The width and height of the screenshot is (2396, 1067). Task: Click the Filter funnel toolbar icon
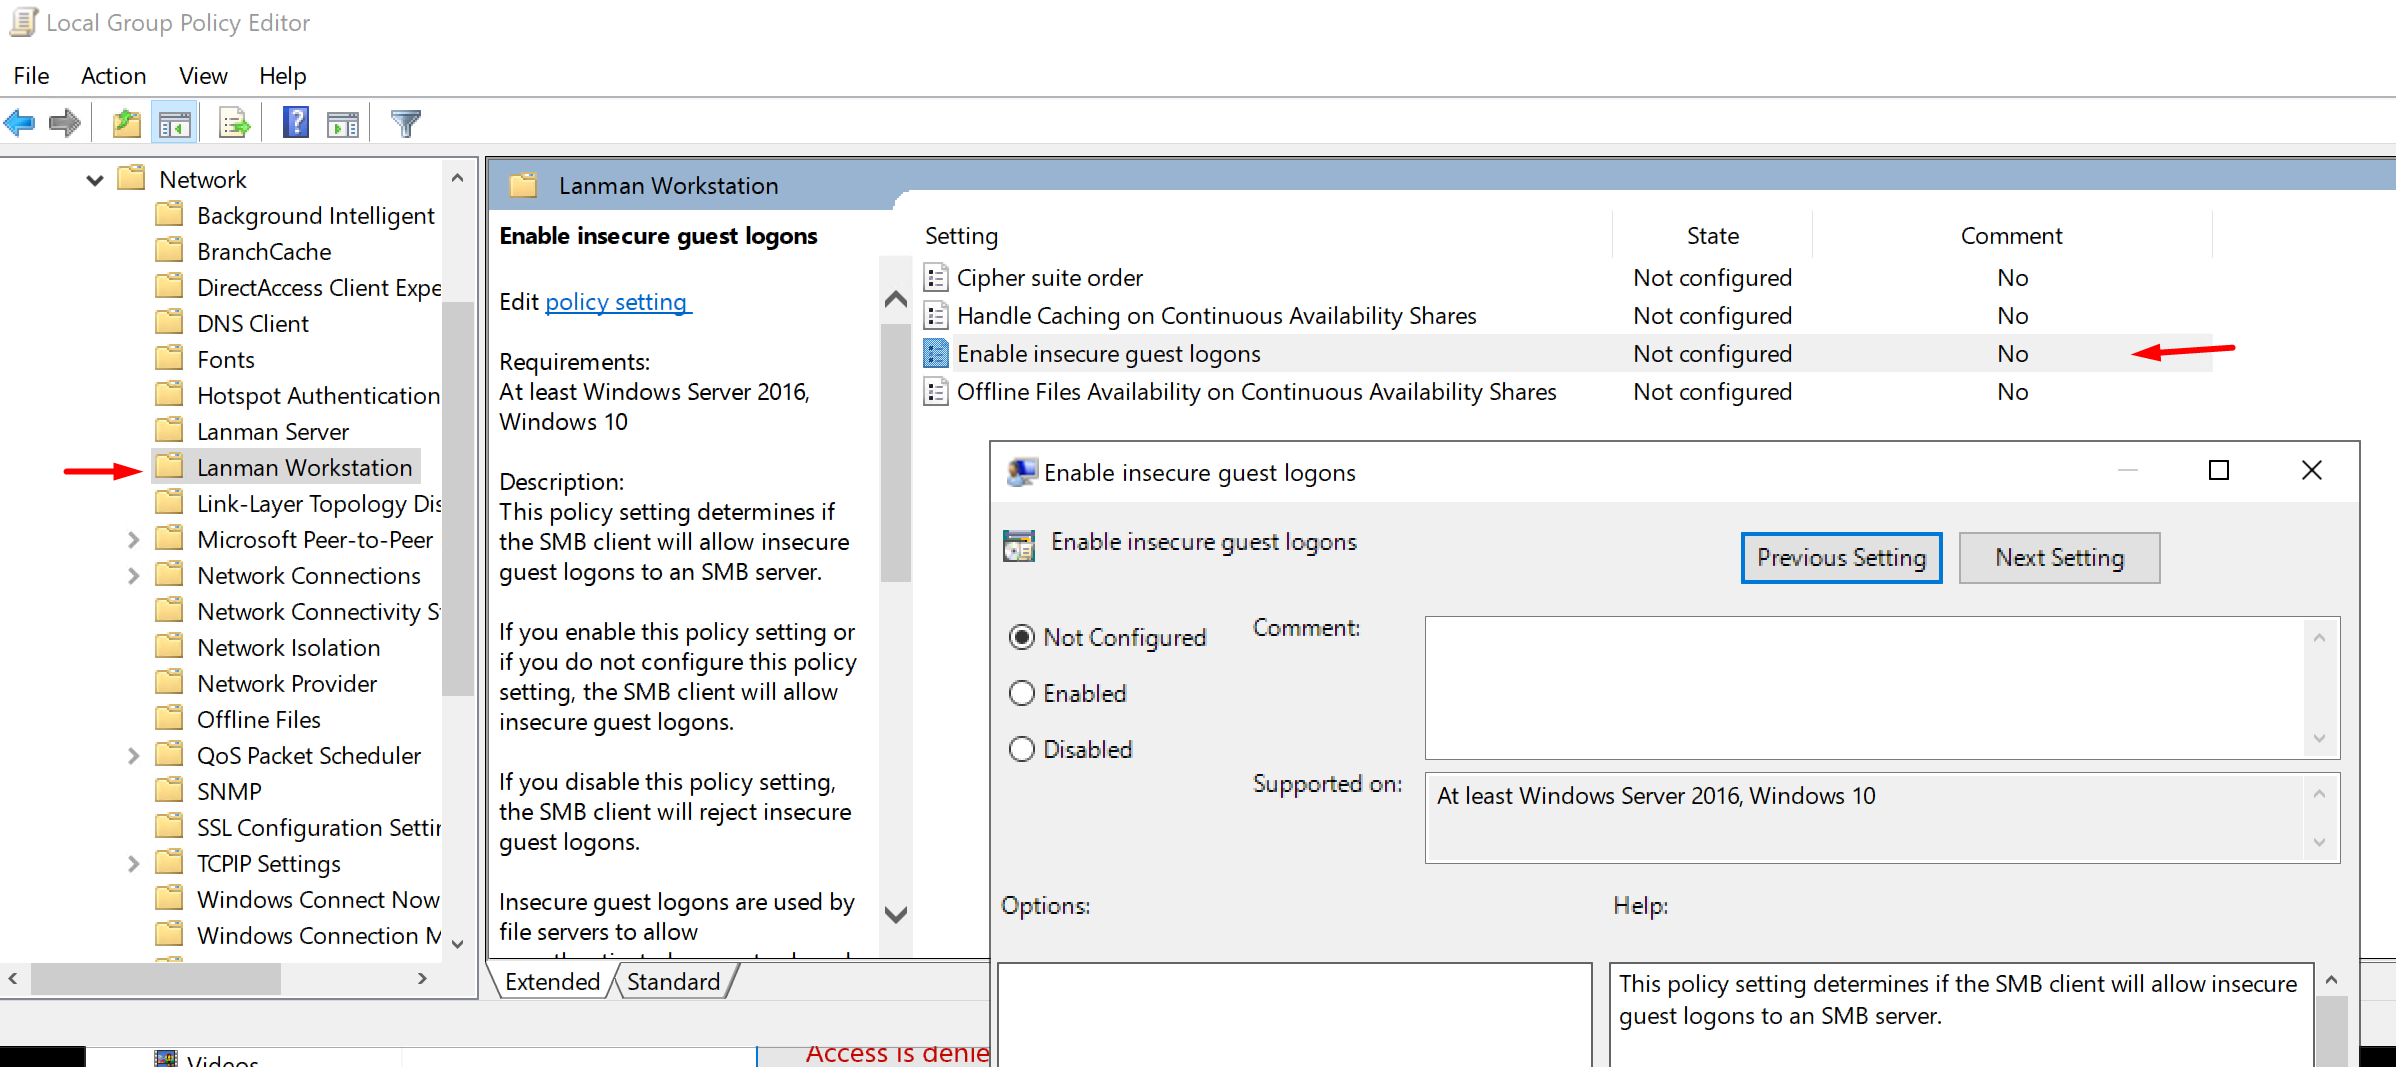(406, 123)
